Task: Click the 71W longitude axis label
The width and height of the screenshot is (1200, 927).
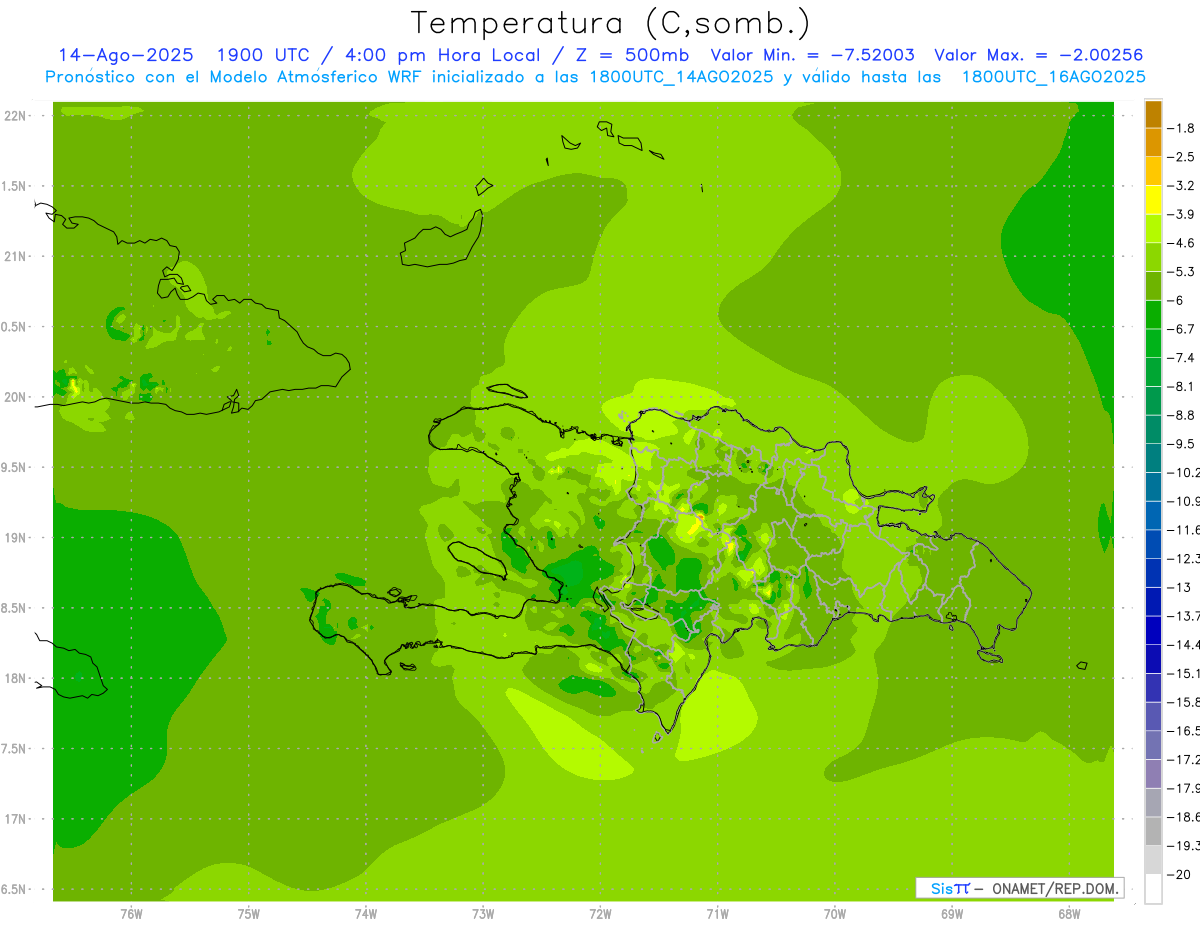Action: point(717,914)
